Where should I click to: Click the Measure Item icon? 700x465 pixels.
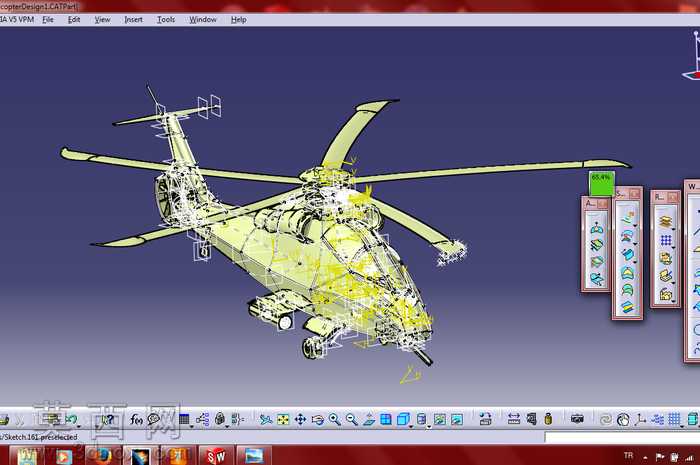531,419
